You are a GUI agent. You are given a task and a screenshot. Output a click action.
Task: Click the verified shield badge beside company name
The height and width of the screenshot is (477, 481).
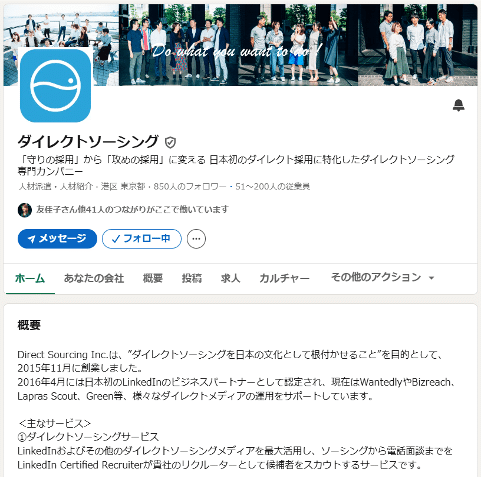coord(170,142)
